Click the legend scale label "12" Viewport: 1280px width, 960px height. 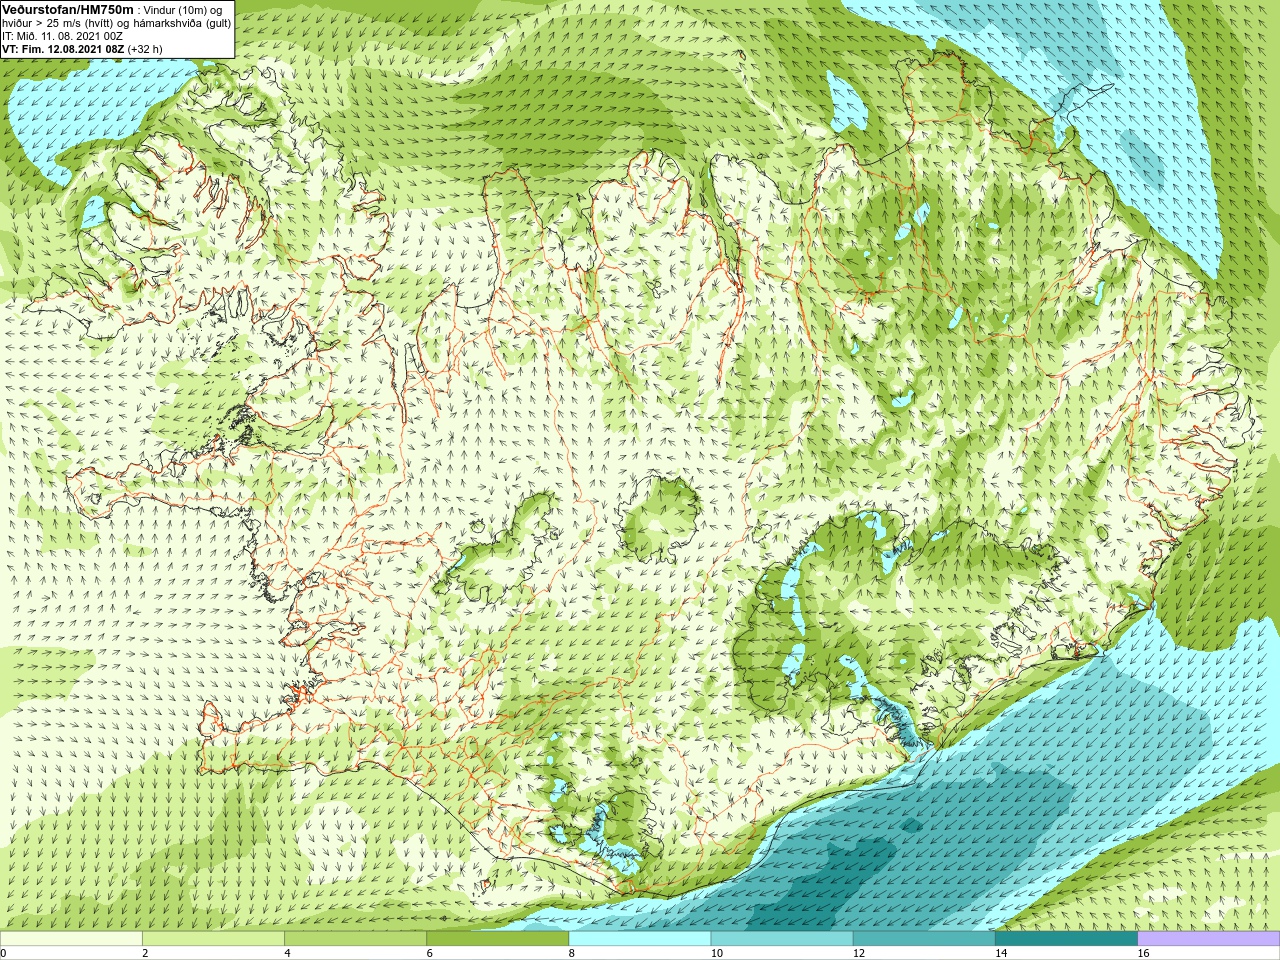pos(858,953)
